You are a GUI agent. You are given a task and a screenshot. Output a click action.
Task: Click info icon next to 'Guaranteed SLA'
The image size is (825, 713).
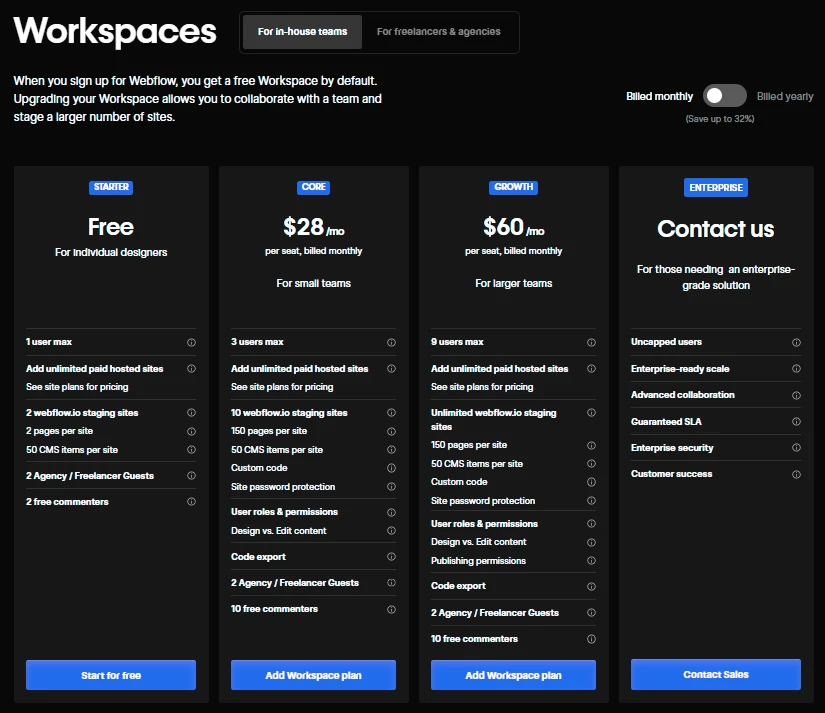click(796, 422)
